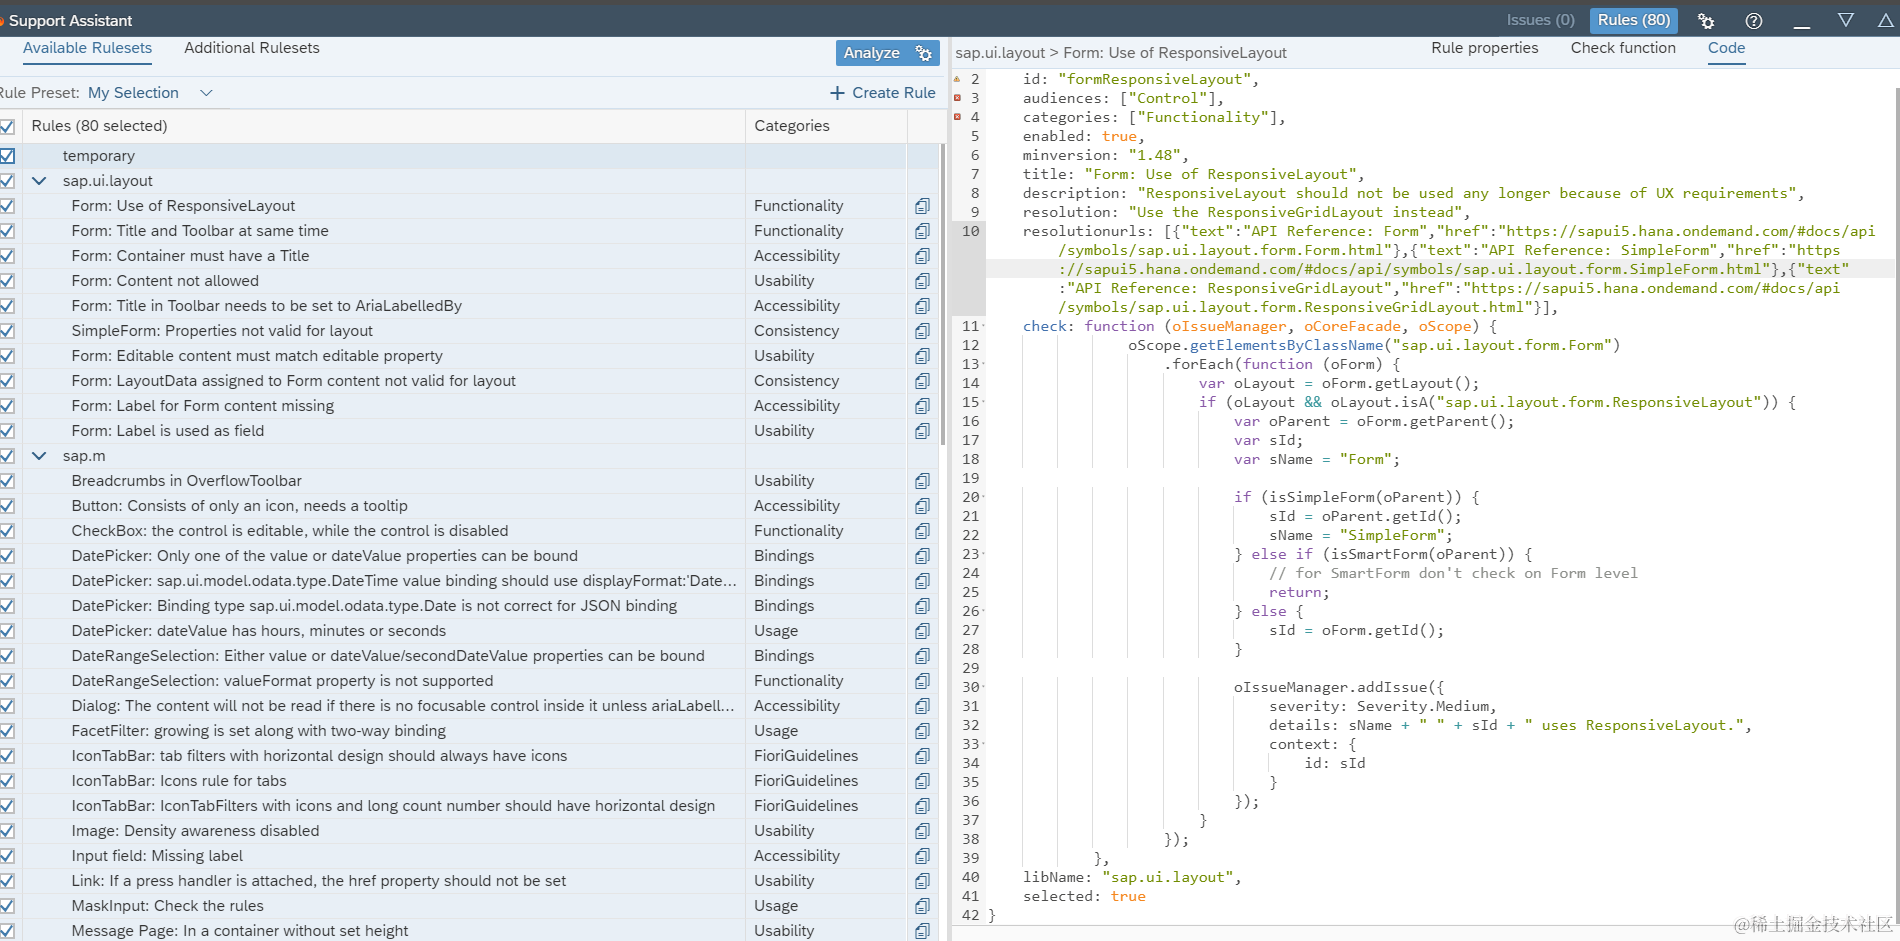Screen dimensions: 1900x941
Task: Switch to the Available Rulesets tab
Action: pyautogui.click(x=87, y=48)
